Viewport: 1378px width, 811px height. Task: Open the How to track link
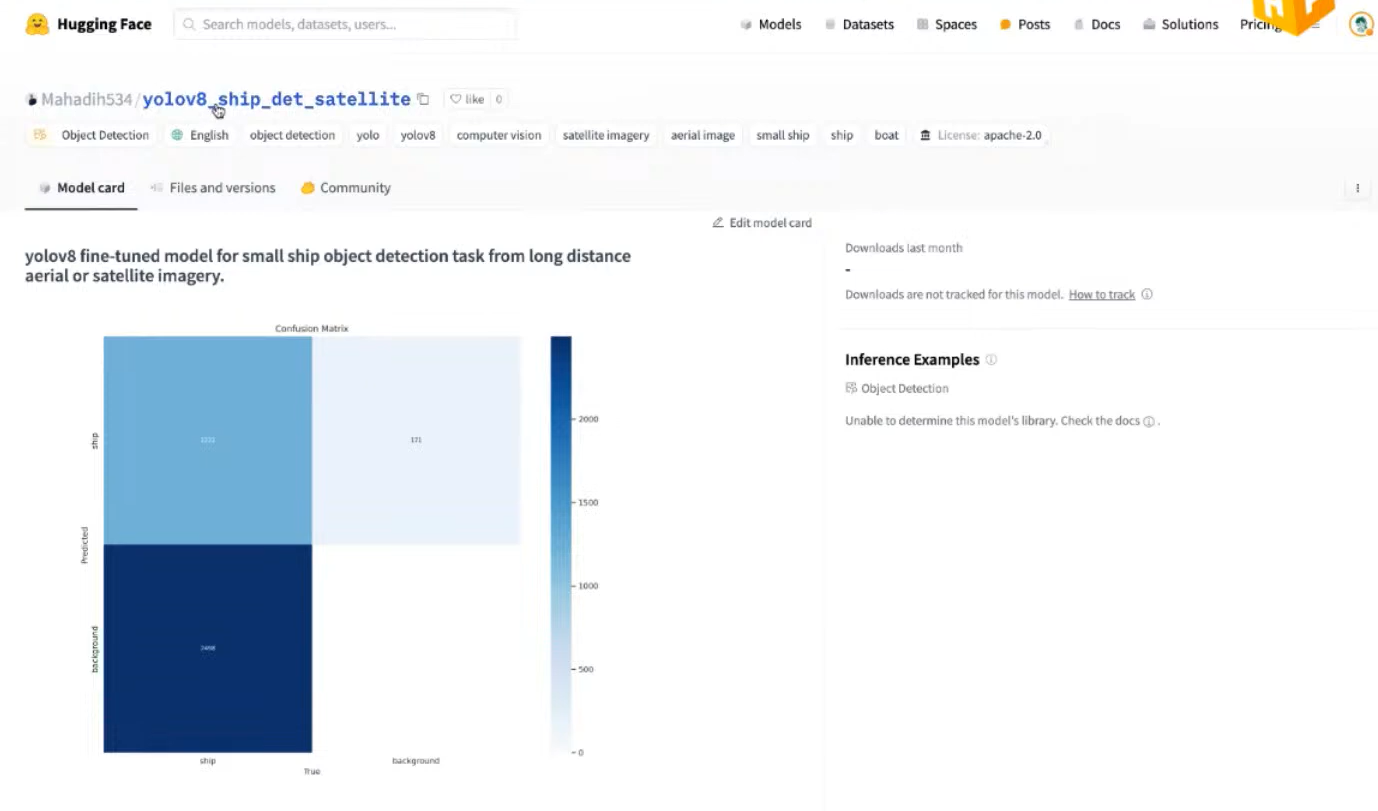click(1102, 295)
